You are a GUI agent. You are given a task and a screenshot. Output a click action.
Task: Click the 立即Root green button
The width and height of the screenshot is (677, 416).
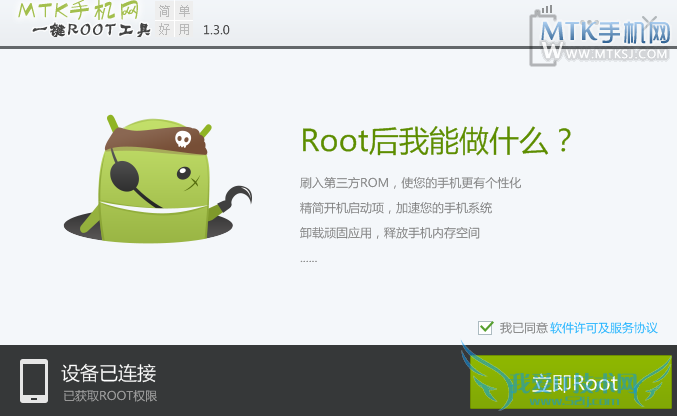pyautogui.click(x=570, y=382)
